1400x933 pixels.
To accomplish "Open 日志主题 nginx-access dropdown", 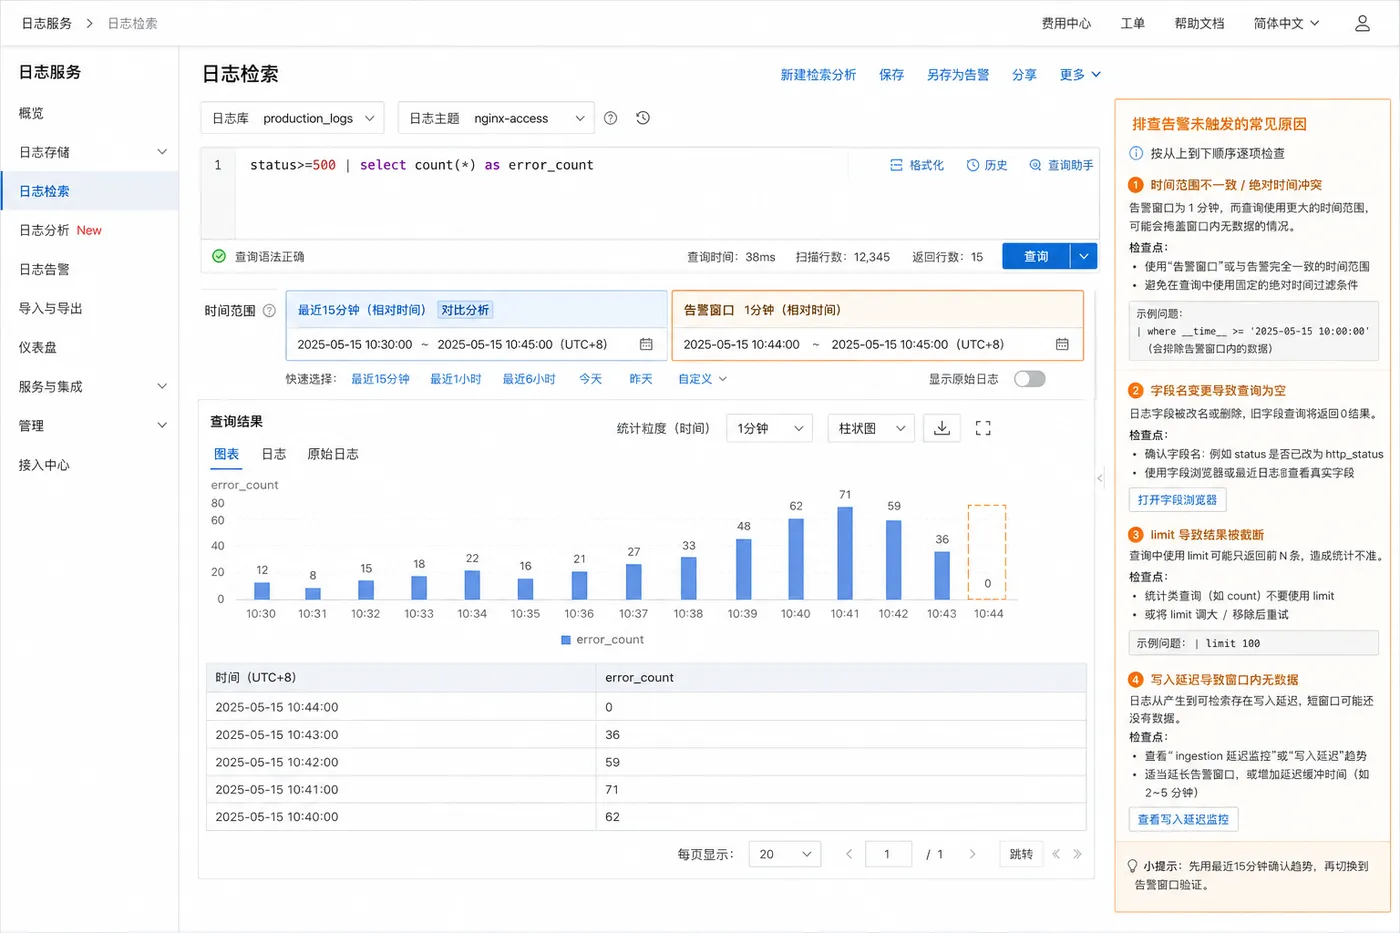I will point(496,118).
